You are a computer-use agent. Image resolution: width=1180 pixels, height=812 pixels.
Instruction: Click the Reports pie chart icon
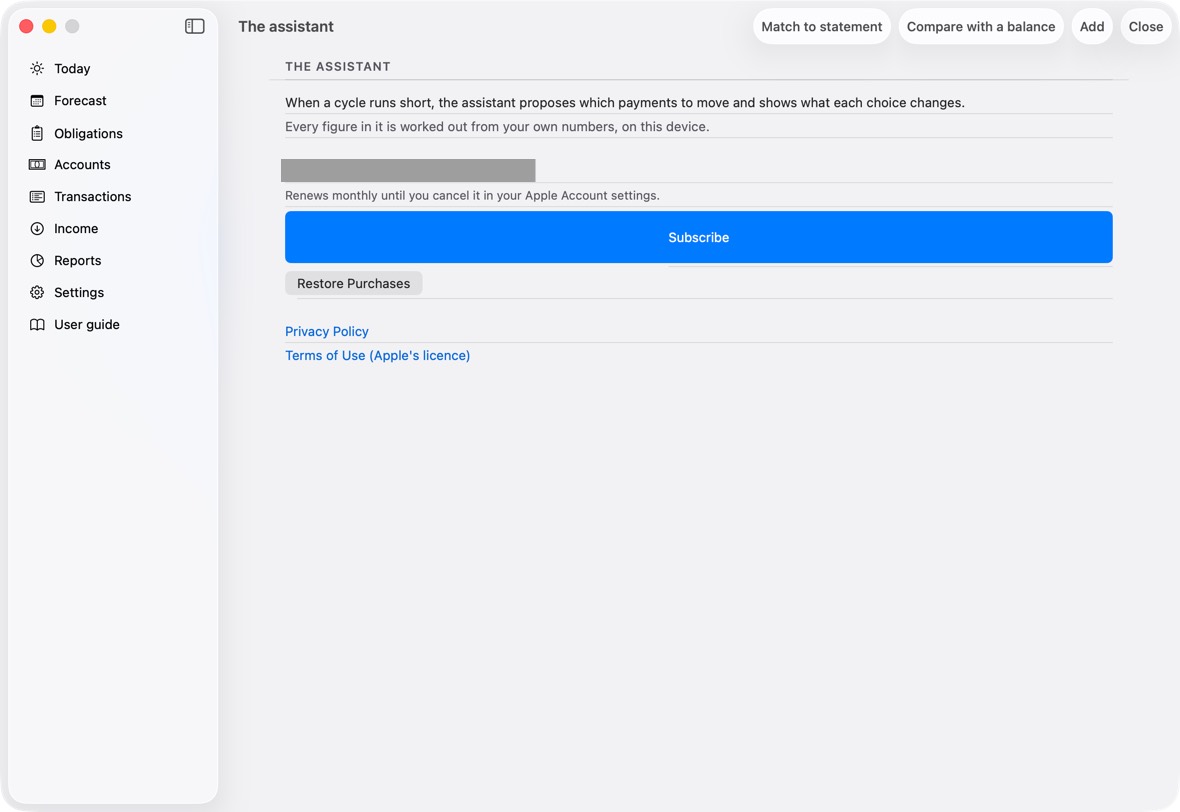tap(37, 260)
